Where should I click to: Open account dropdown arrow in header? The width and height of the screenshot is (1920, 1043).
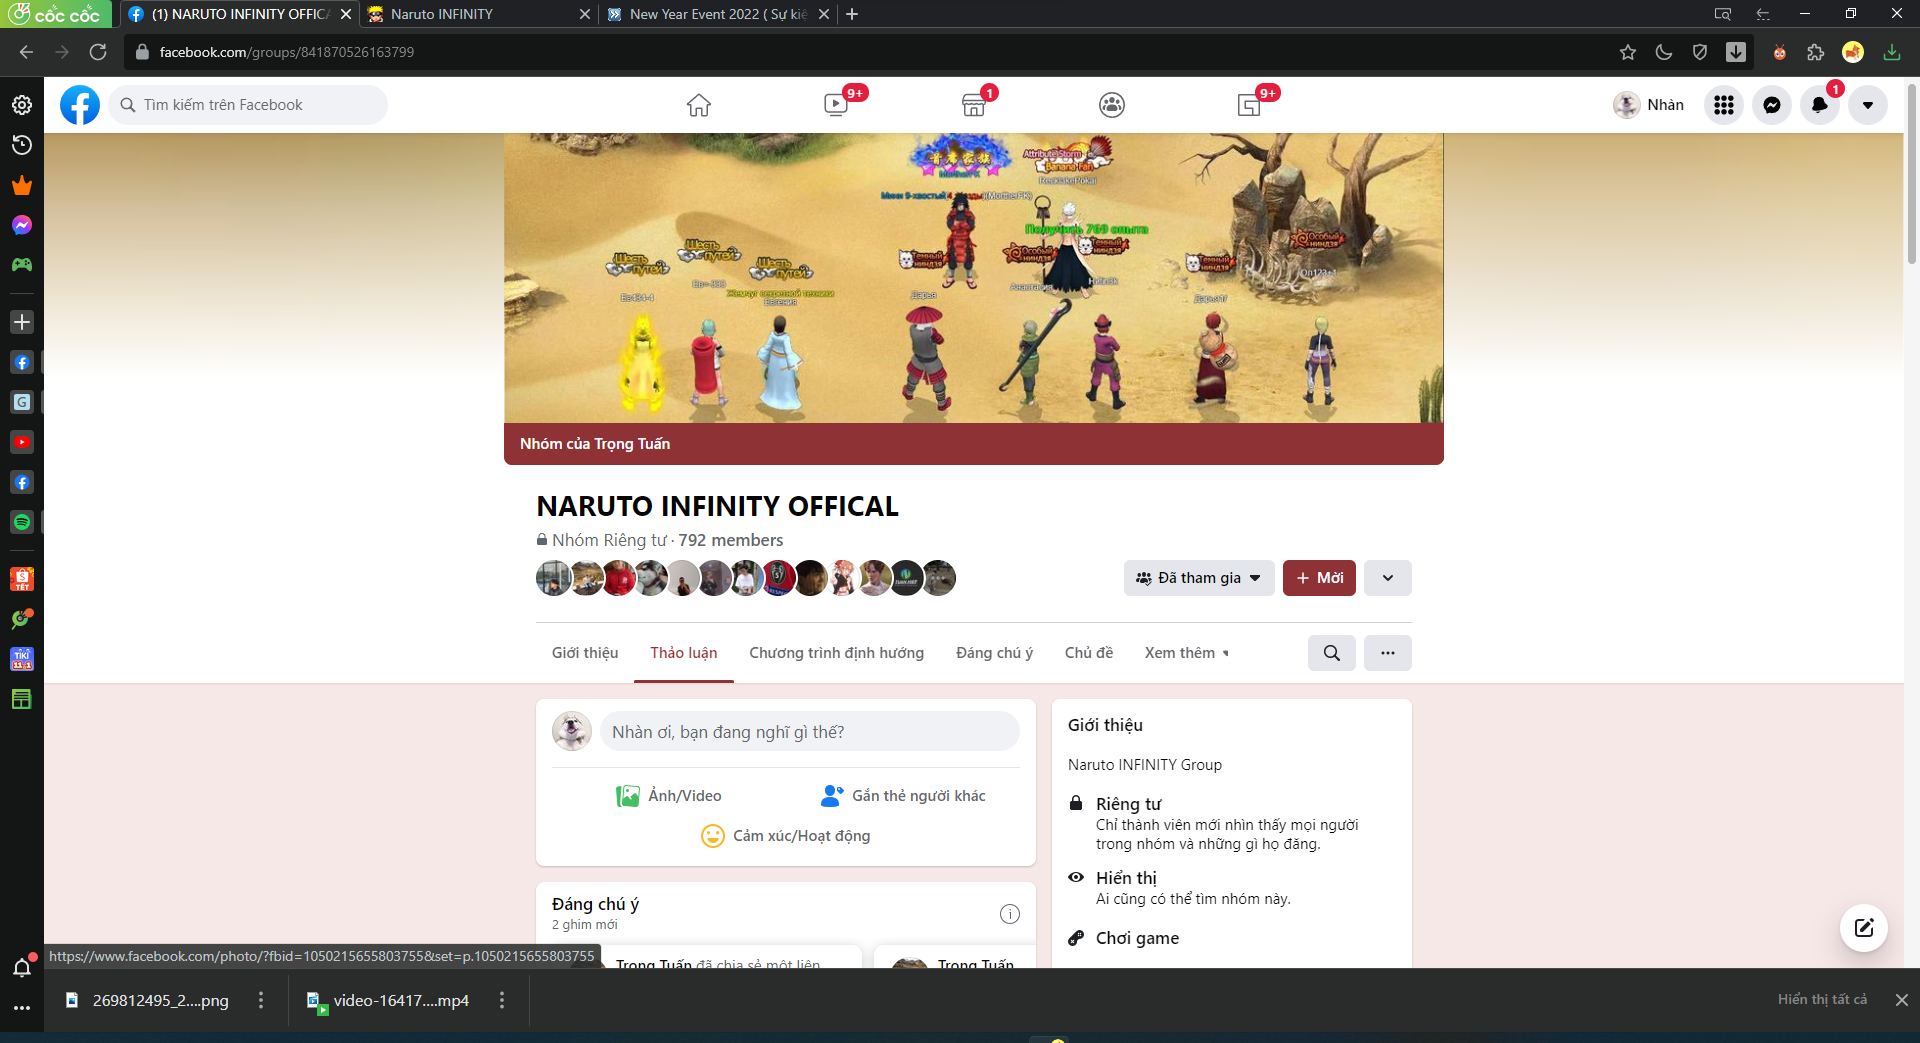(1868, 105)
